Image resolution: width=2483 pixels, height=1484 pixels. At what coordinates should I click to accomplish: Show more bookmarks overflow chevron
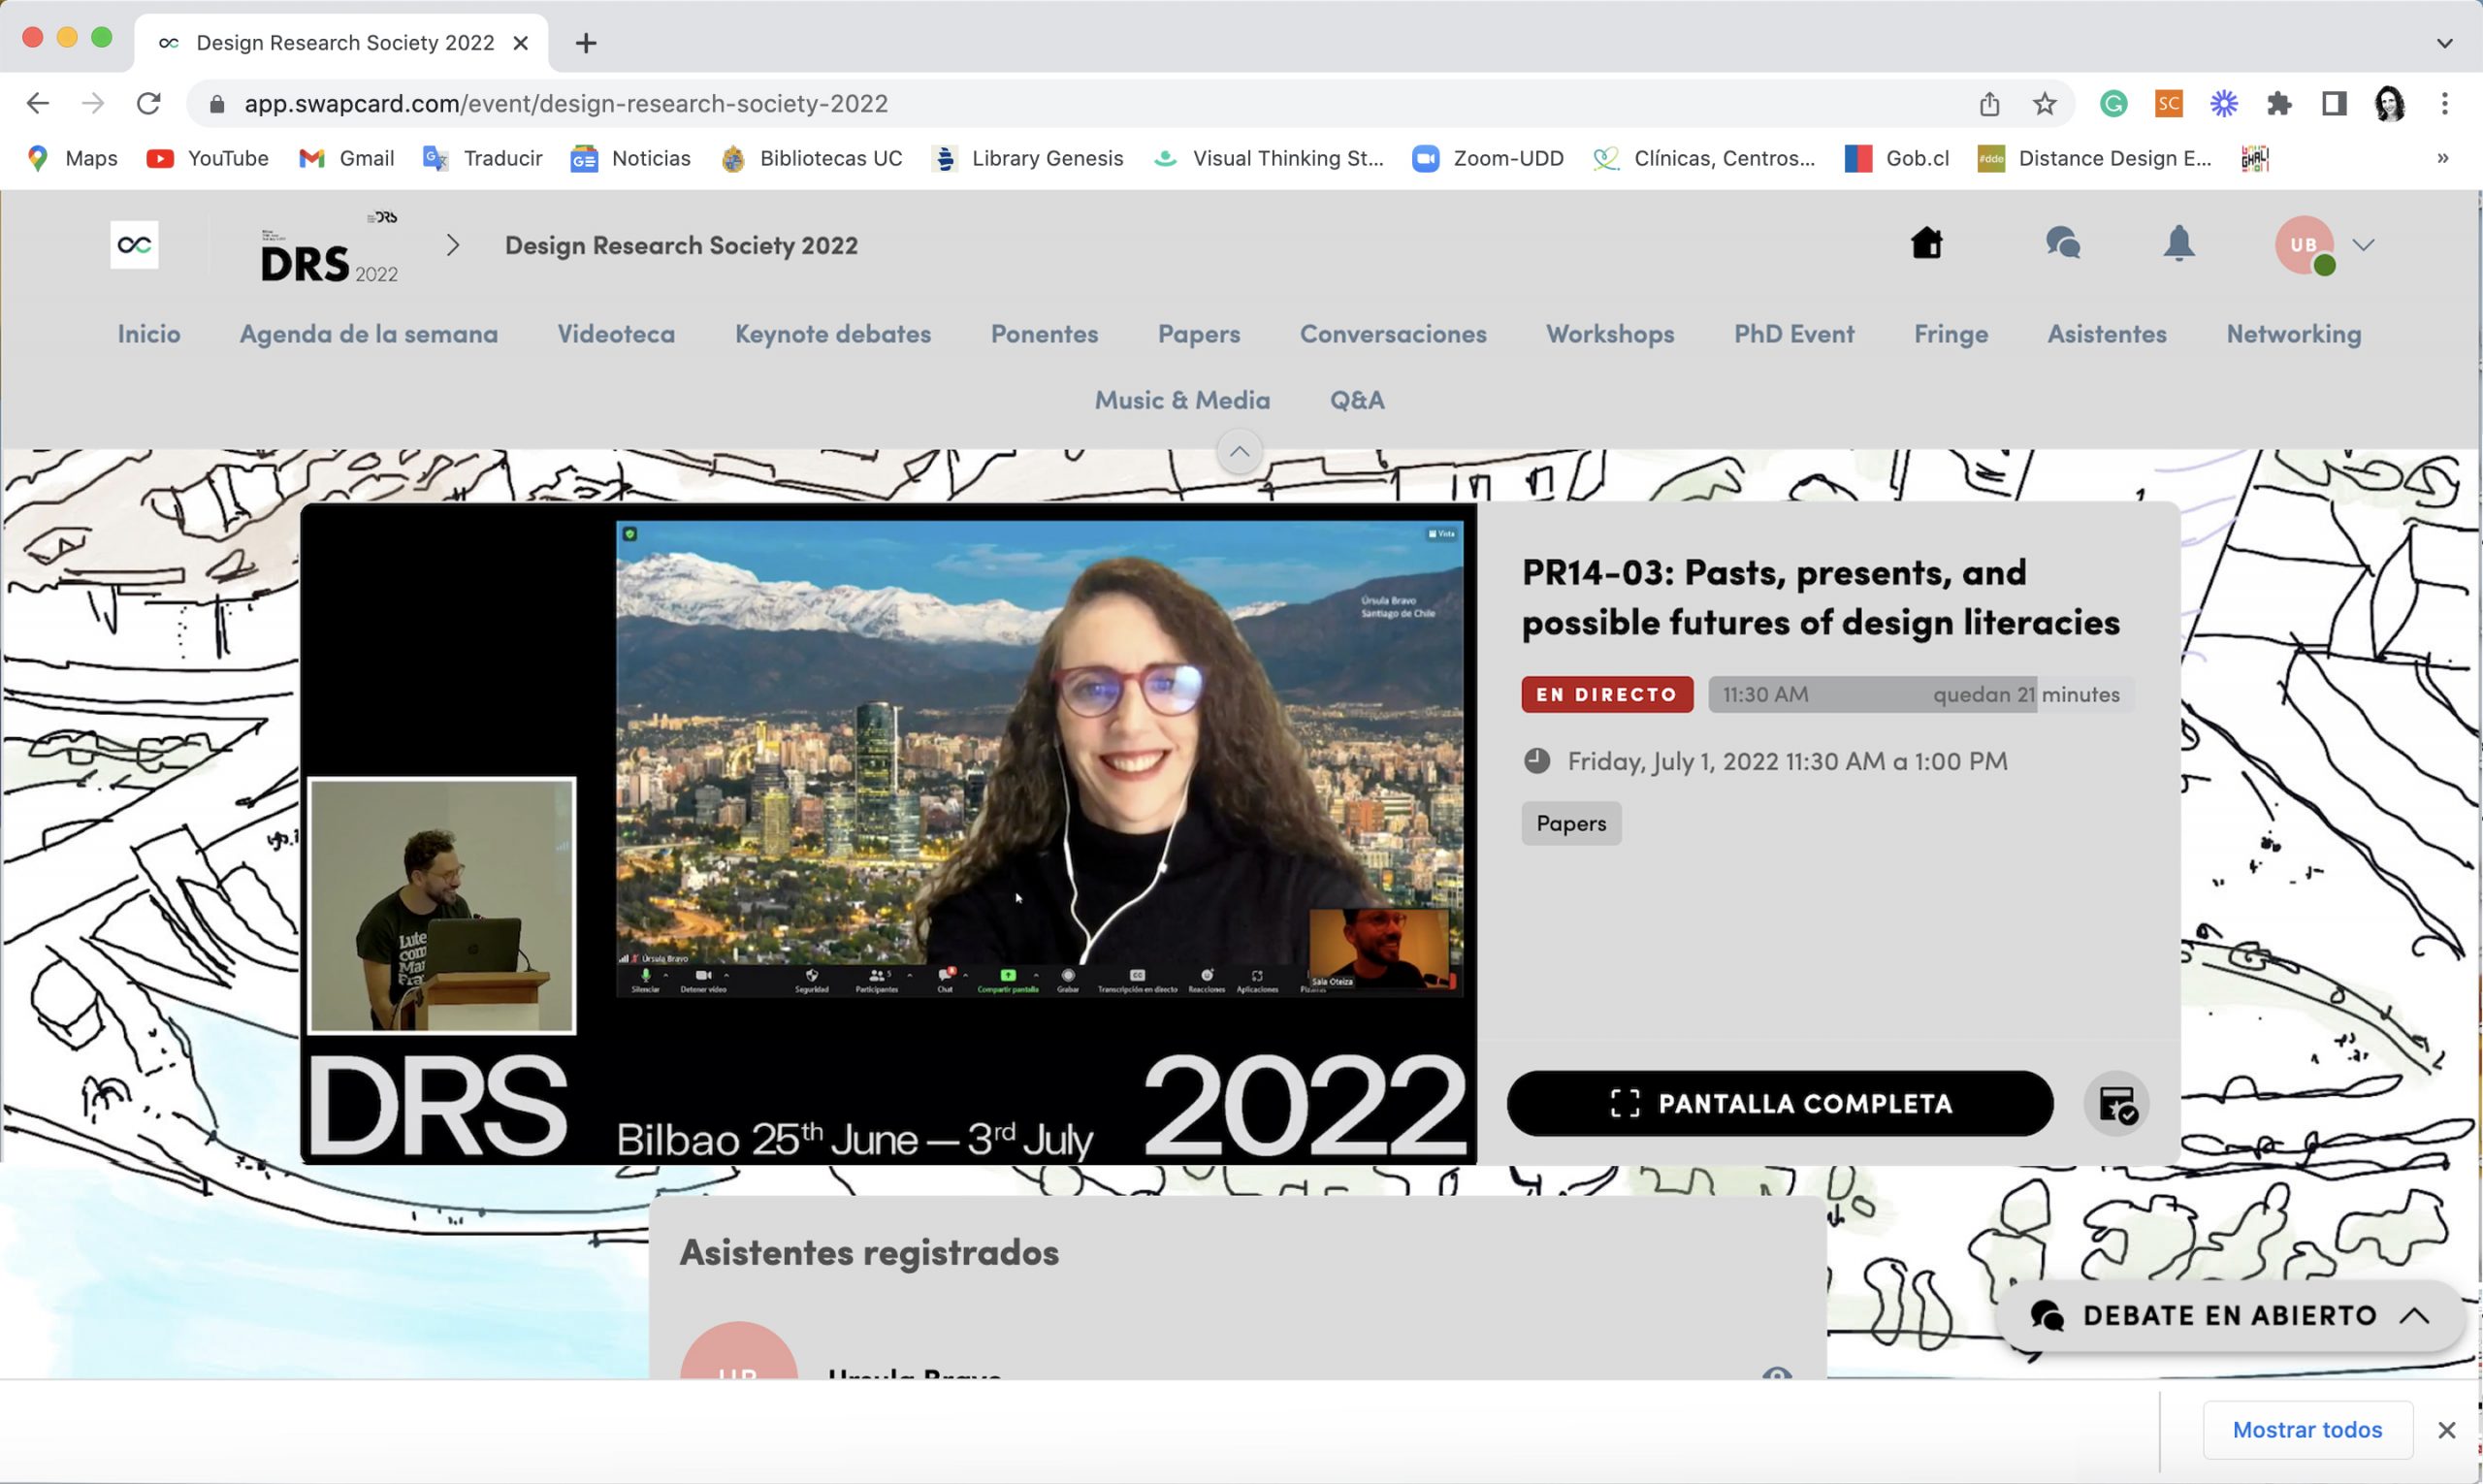(x=2442, y=158)
